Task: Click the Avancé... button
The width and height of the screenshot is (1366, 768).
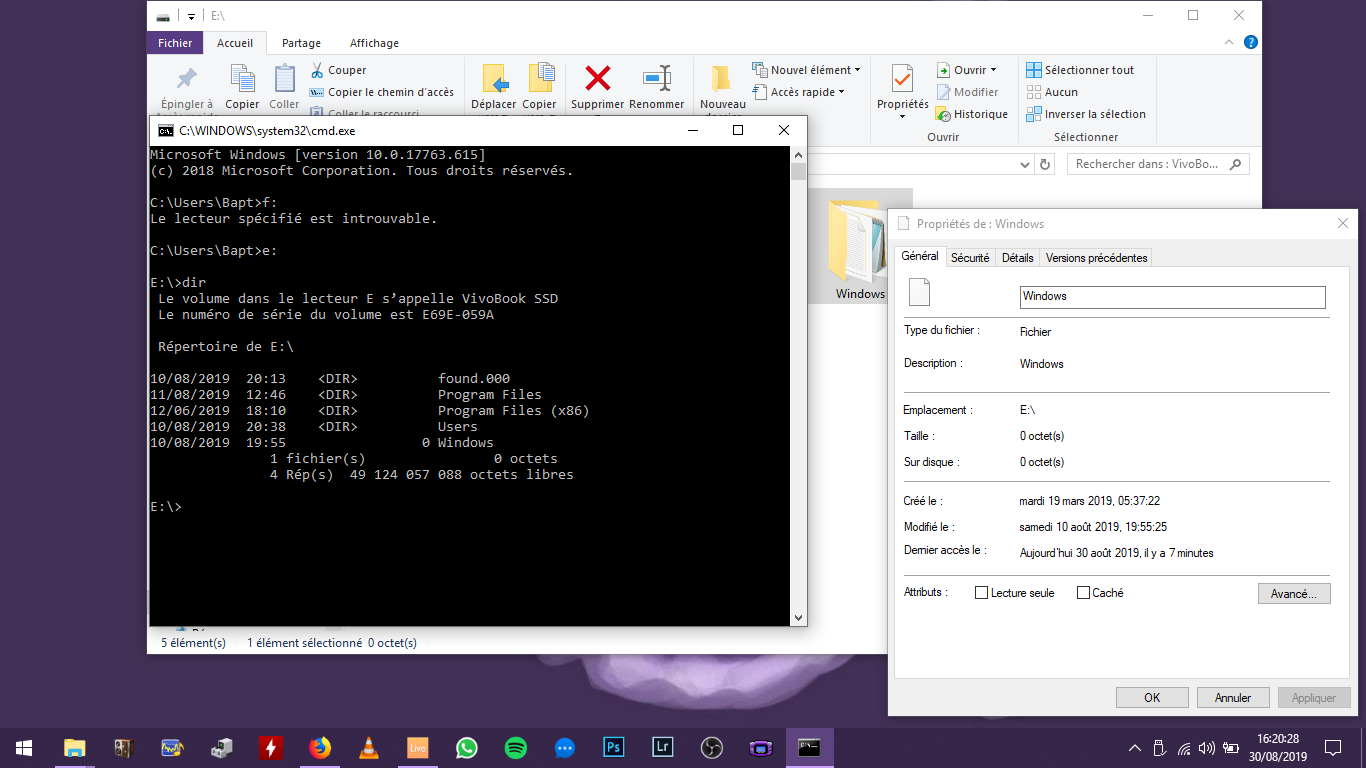Action: (1294, 594)
